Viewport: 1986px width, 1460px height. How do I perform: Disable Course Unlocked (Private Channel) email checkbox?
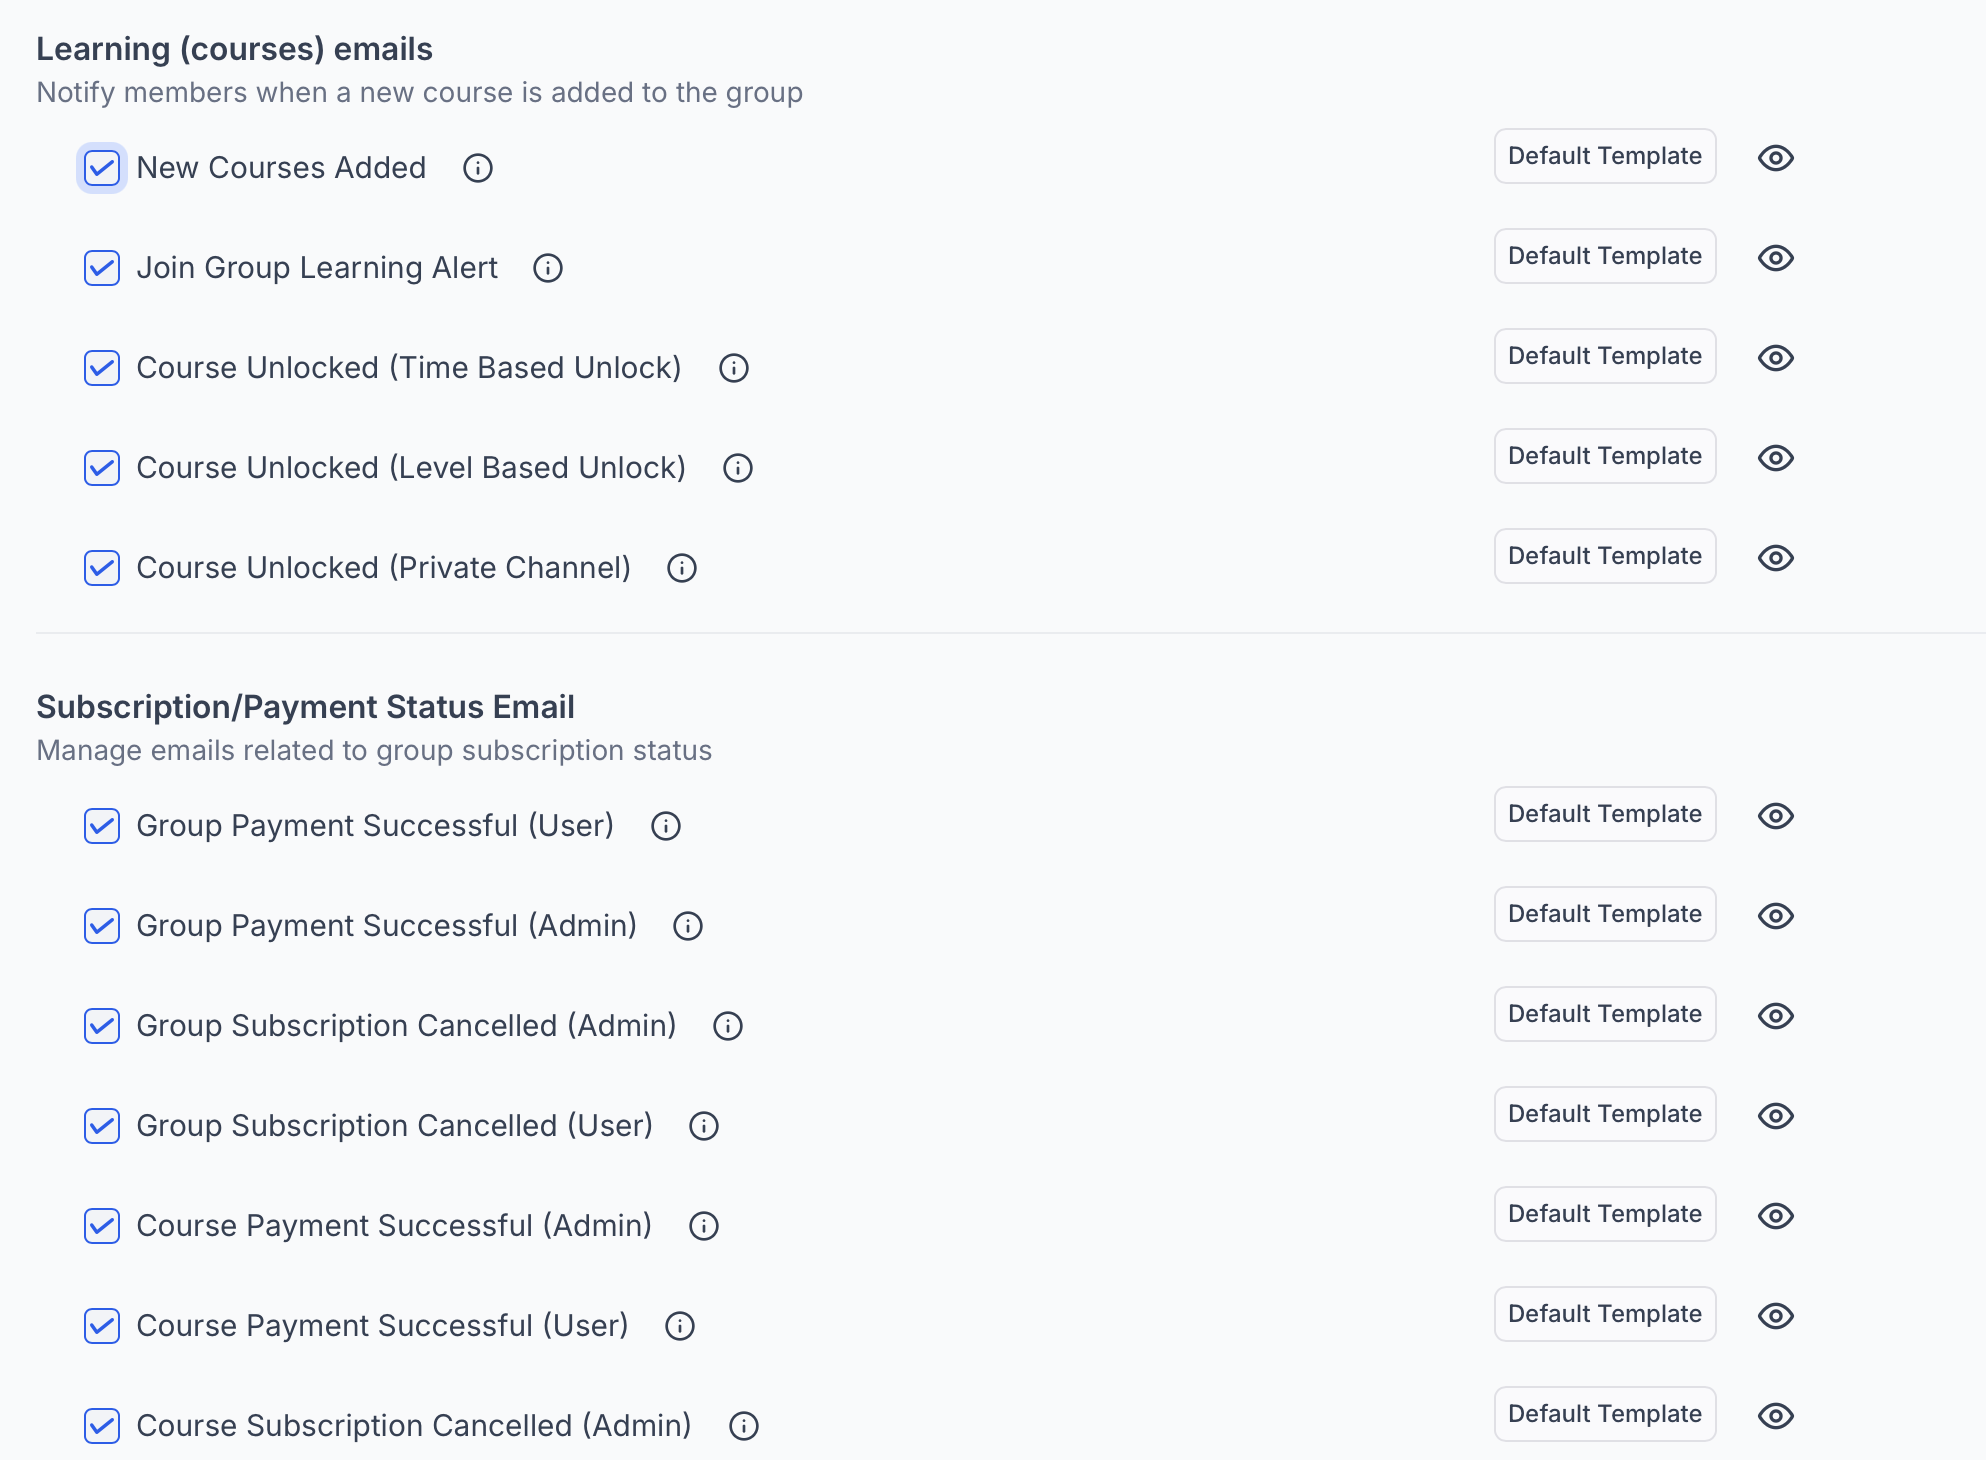tap(102, 568)
